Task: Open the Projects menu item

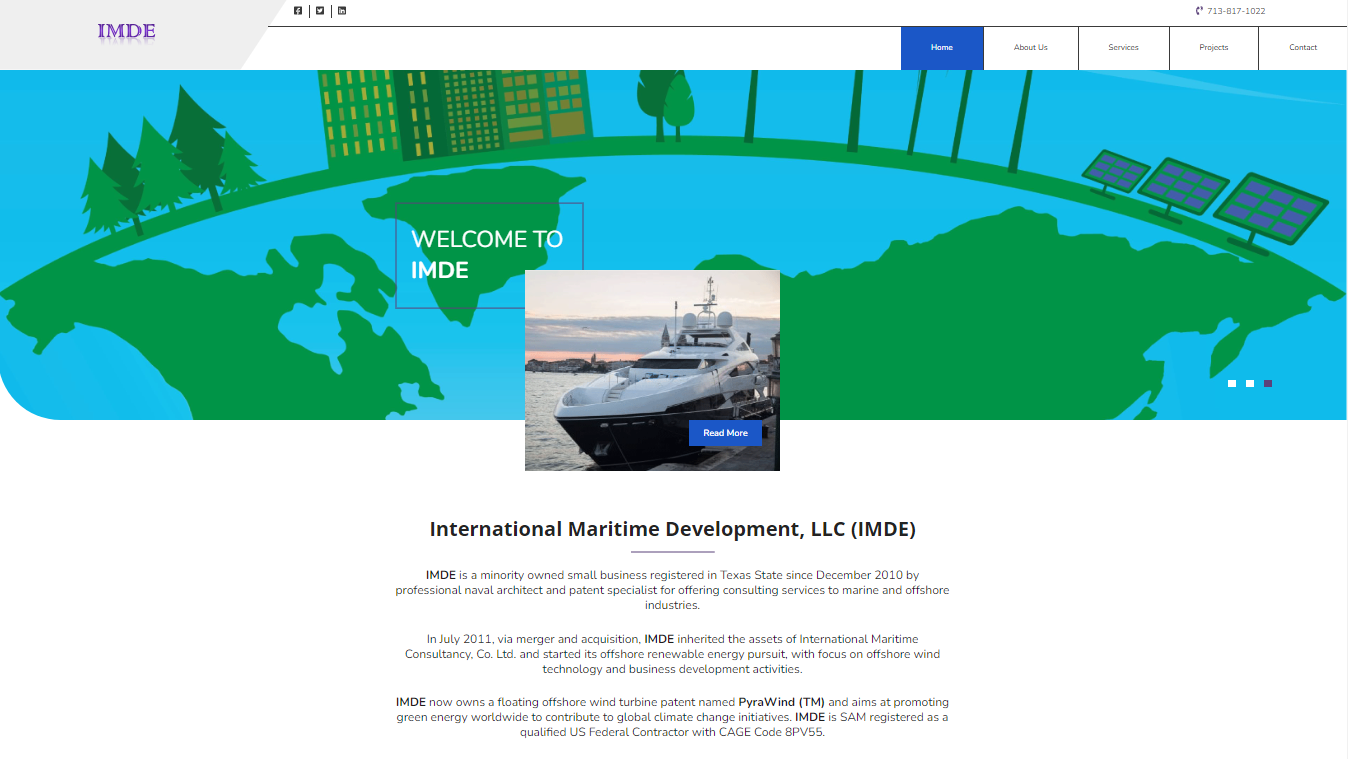Action: 1213,48
